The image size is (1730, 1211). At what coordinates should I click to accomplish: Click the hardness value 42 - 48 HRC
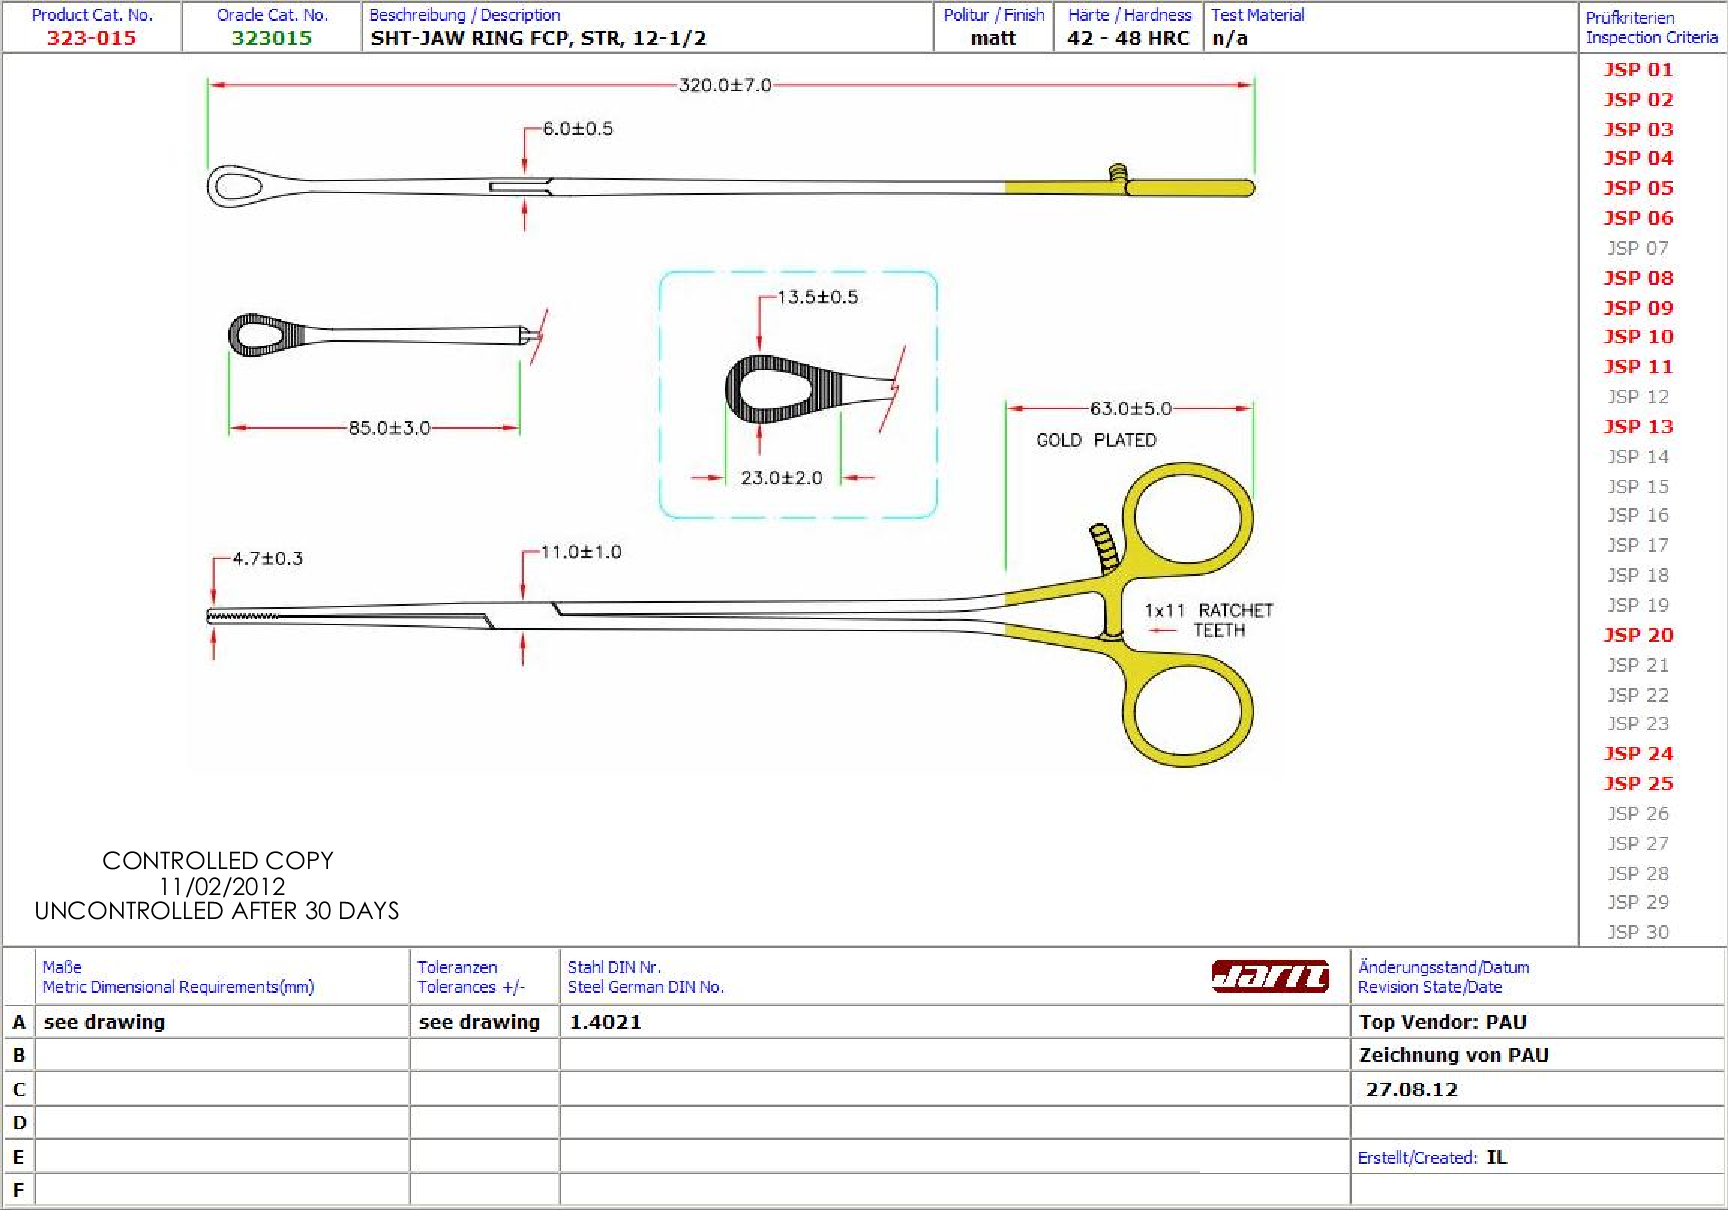click(1127, 39)
